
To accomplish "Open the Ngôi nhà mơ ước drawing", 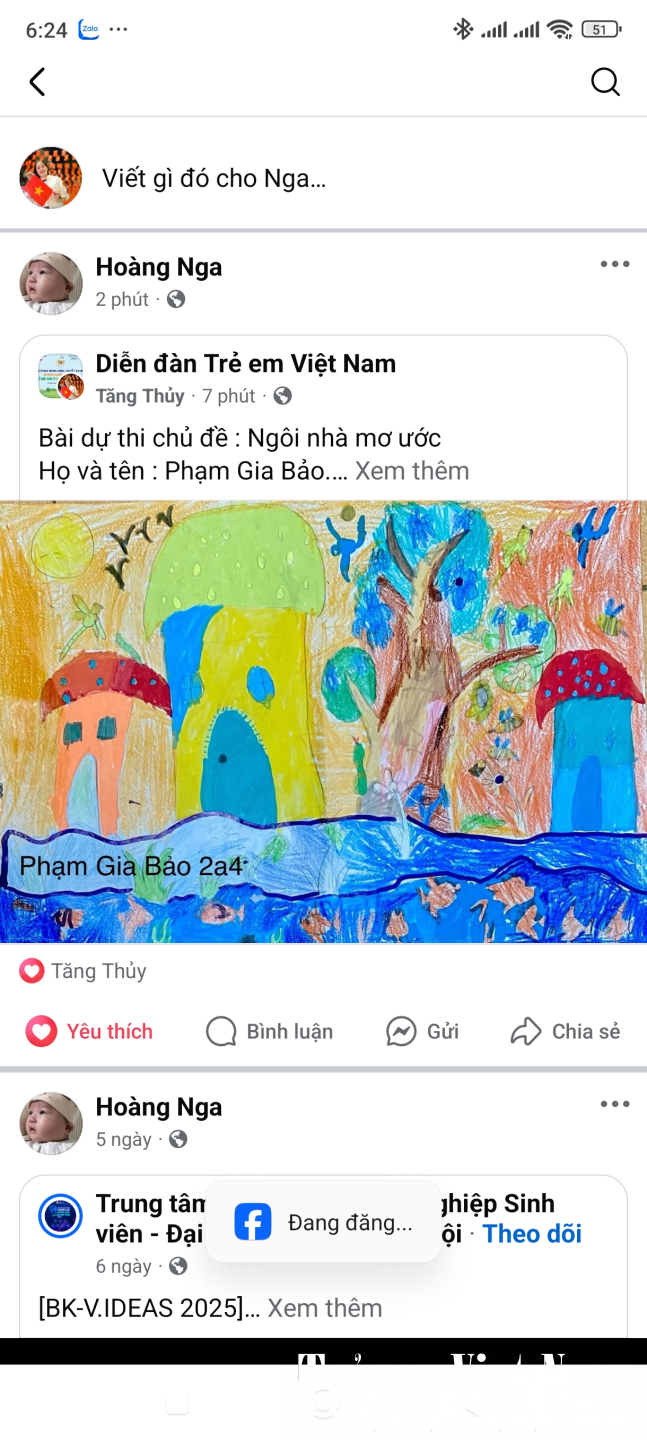I will 323,721.
